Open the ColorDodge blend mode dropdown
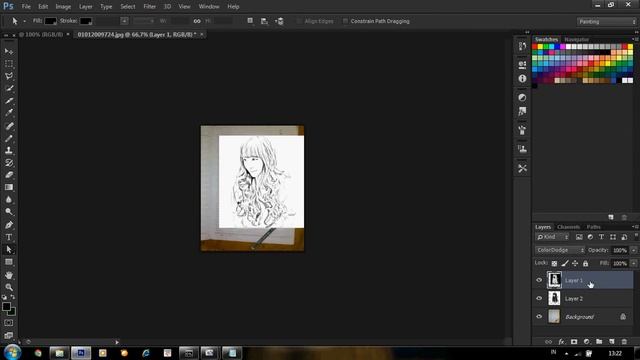 (x=560, y=250)
